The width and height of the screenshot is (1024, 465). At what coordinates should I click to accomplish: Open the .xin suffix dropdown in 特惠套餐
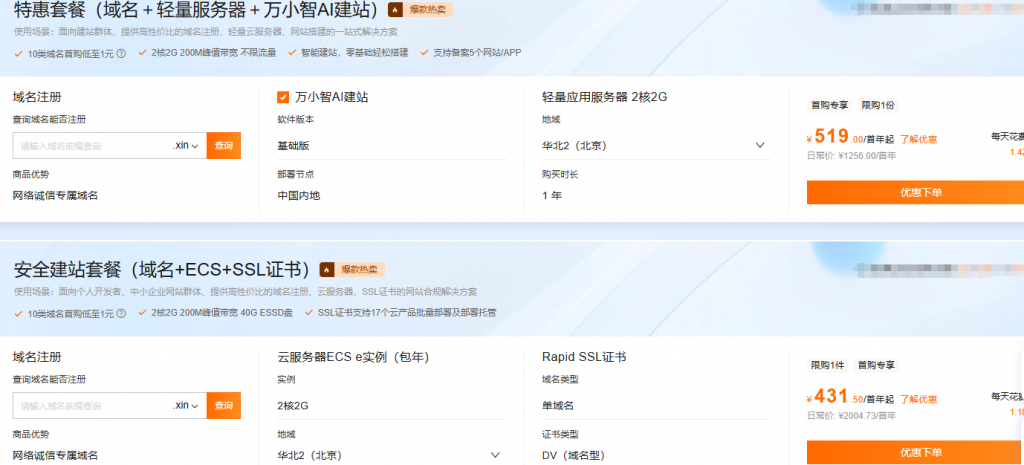pyautogui.click(x=187, y=146)
